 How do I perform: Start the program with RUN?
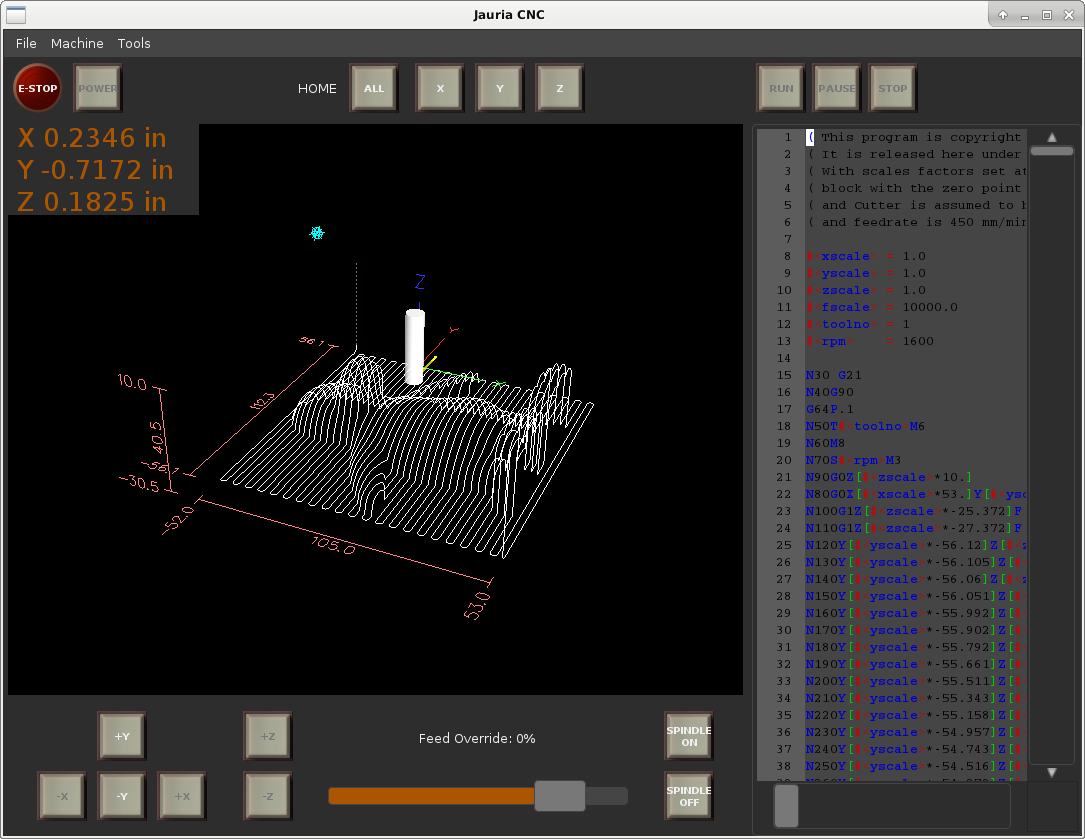click(x=781, y=88)
